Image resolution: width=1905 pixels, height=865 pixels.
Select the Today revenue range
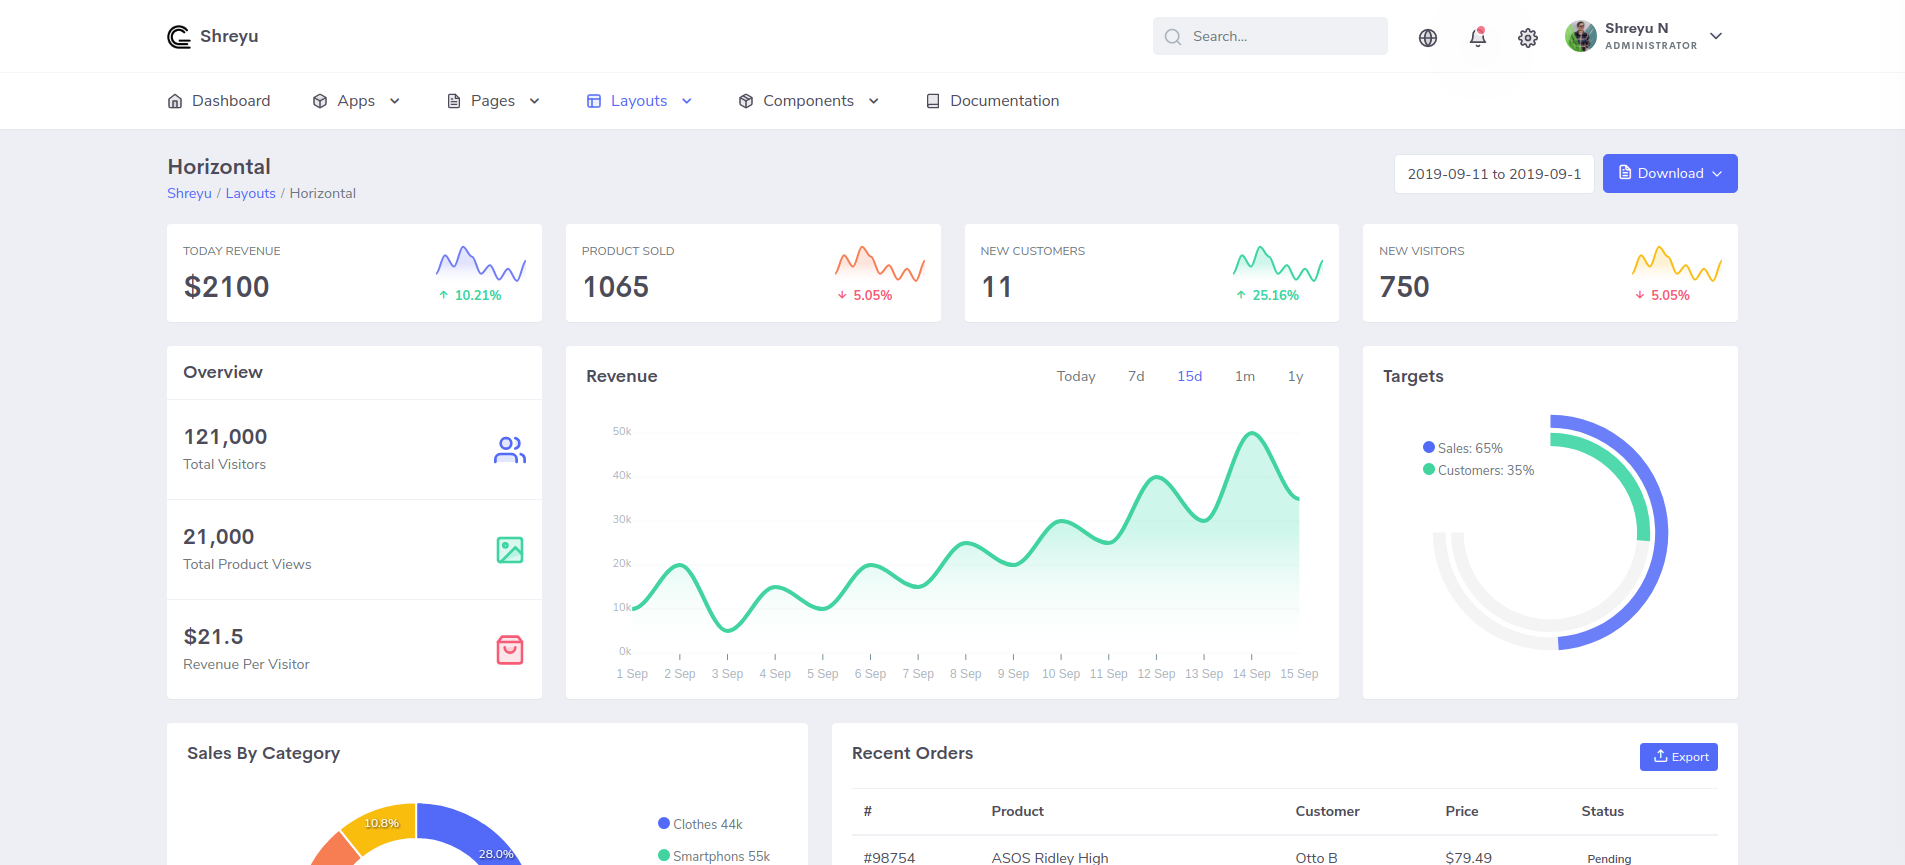[x=1076, y=376]
